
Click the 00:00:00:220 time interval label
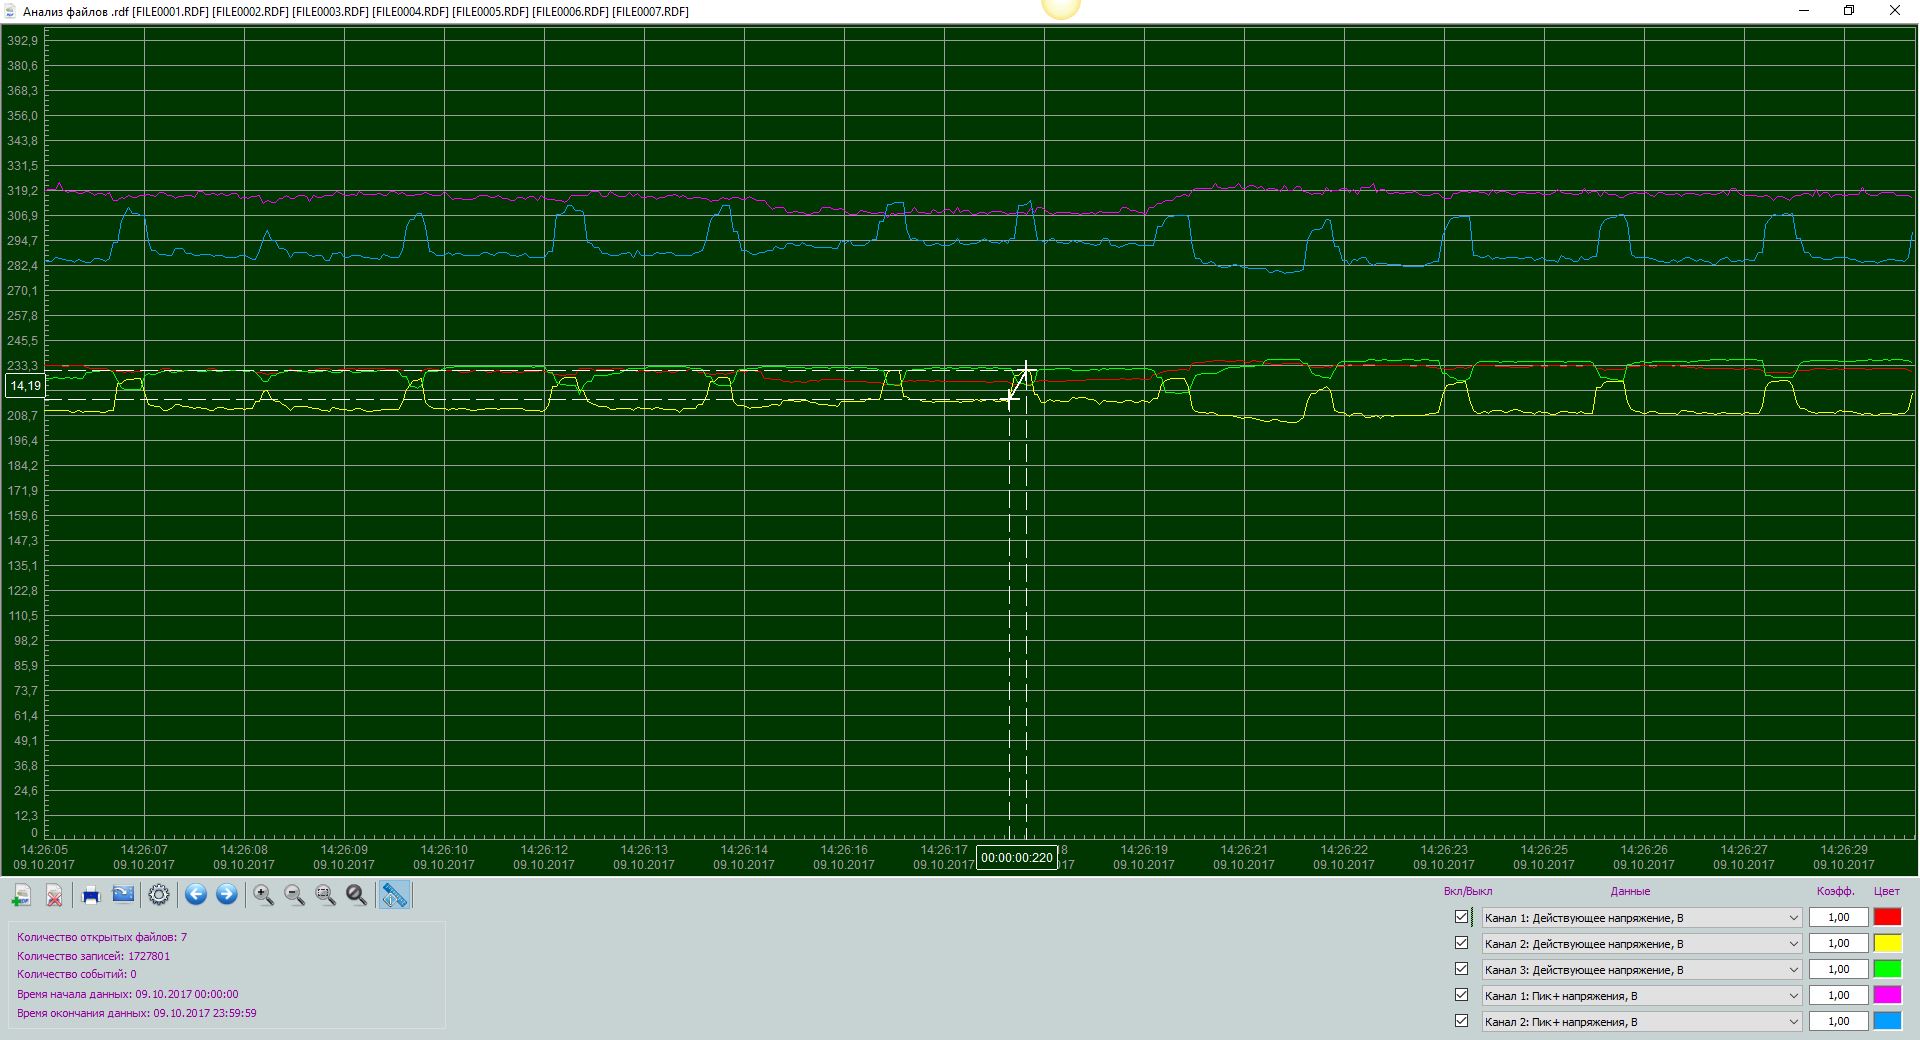coord(1017,857)
